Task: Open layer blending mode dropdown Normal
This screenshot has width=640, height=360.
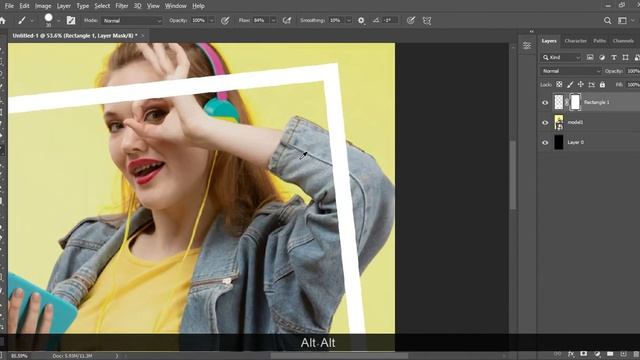Action: tap(571, 71)
